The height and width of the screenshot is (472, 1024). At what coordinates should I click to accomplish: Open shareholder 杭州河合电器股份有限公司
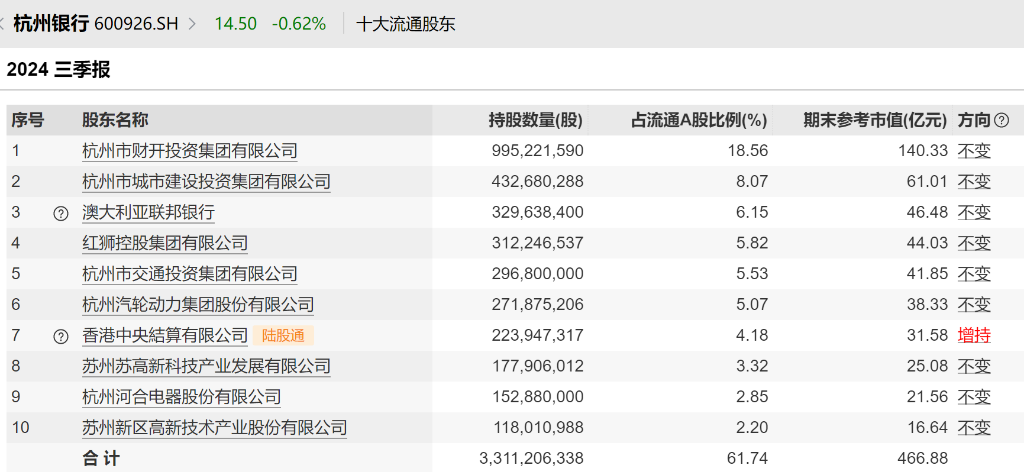182,397
